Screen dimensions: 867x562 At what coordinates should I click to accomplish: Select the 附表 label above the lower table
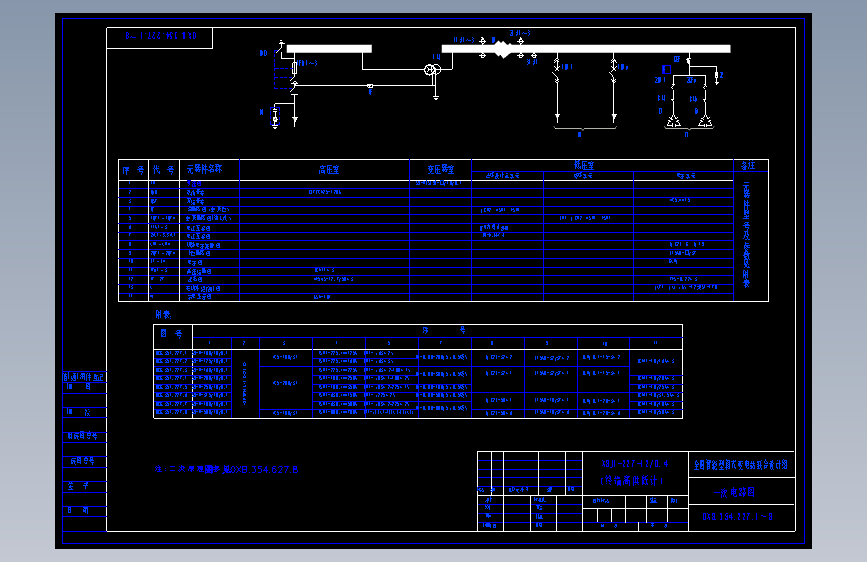click(163, 314)
